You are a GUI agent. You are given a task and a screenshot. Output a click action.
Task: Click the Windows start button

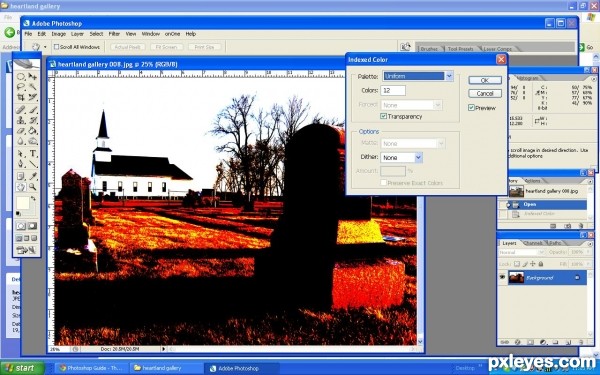(22, 368)
